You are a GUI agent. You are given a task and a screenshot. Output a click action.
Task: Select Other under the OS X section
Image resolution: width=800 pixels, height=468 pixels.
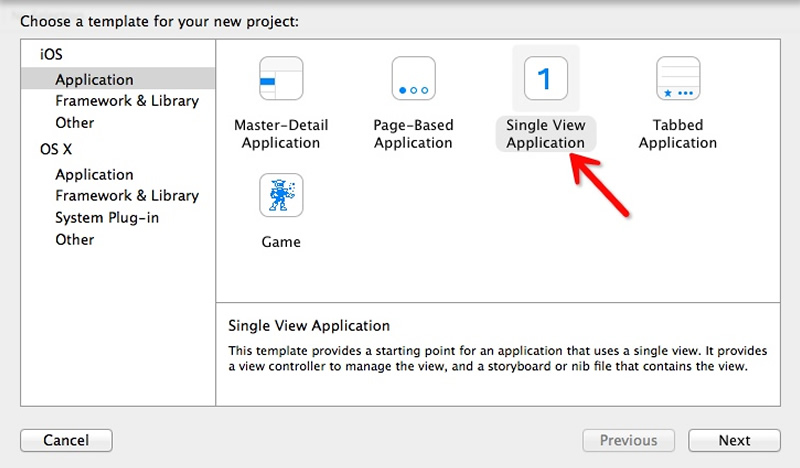click(x=75, y=240)
